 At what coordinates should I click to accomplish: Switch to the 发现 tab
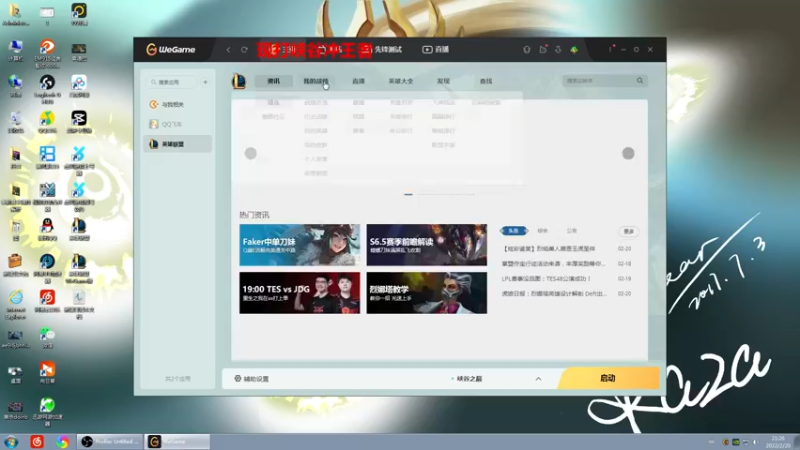(x=443, y=81)
